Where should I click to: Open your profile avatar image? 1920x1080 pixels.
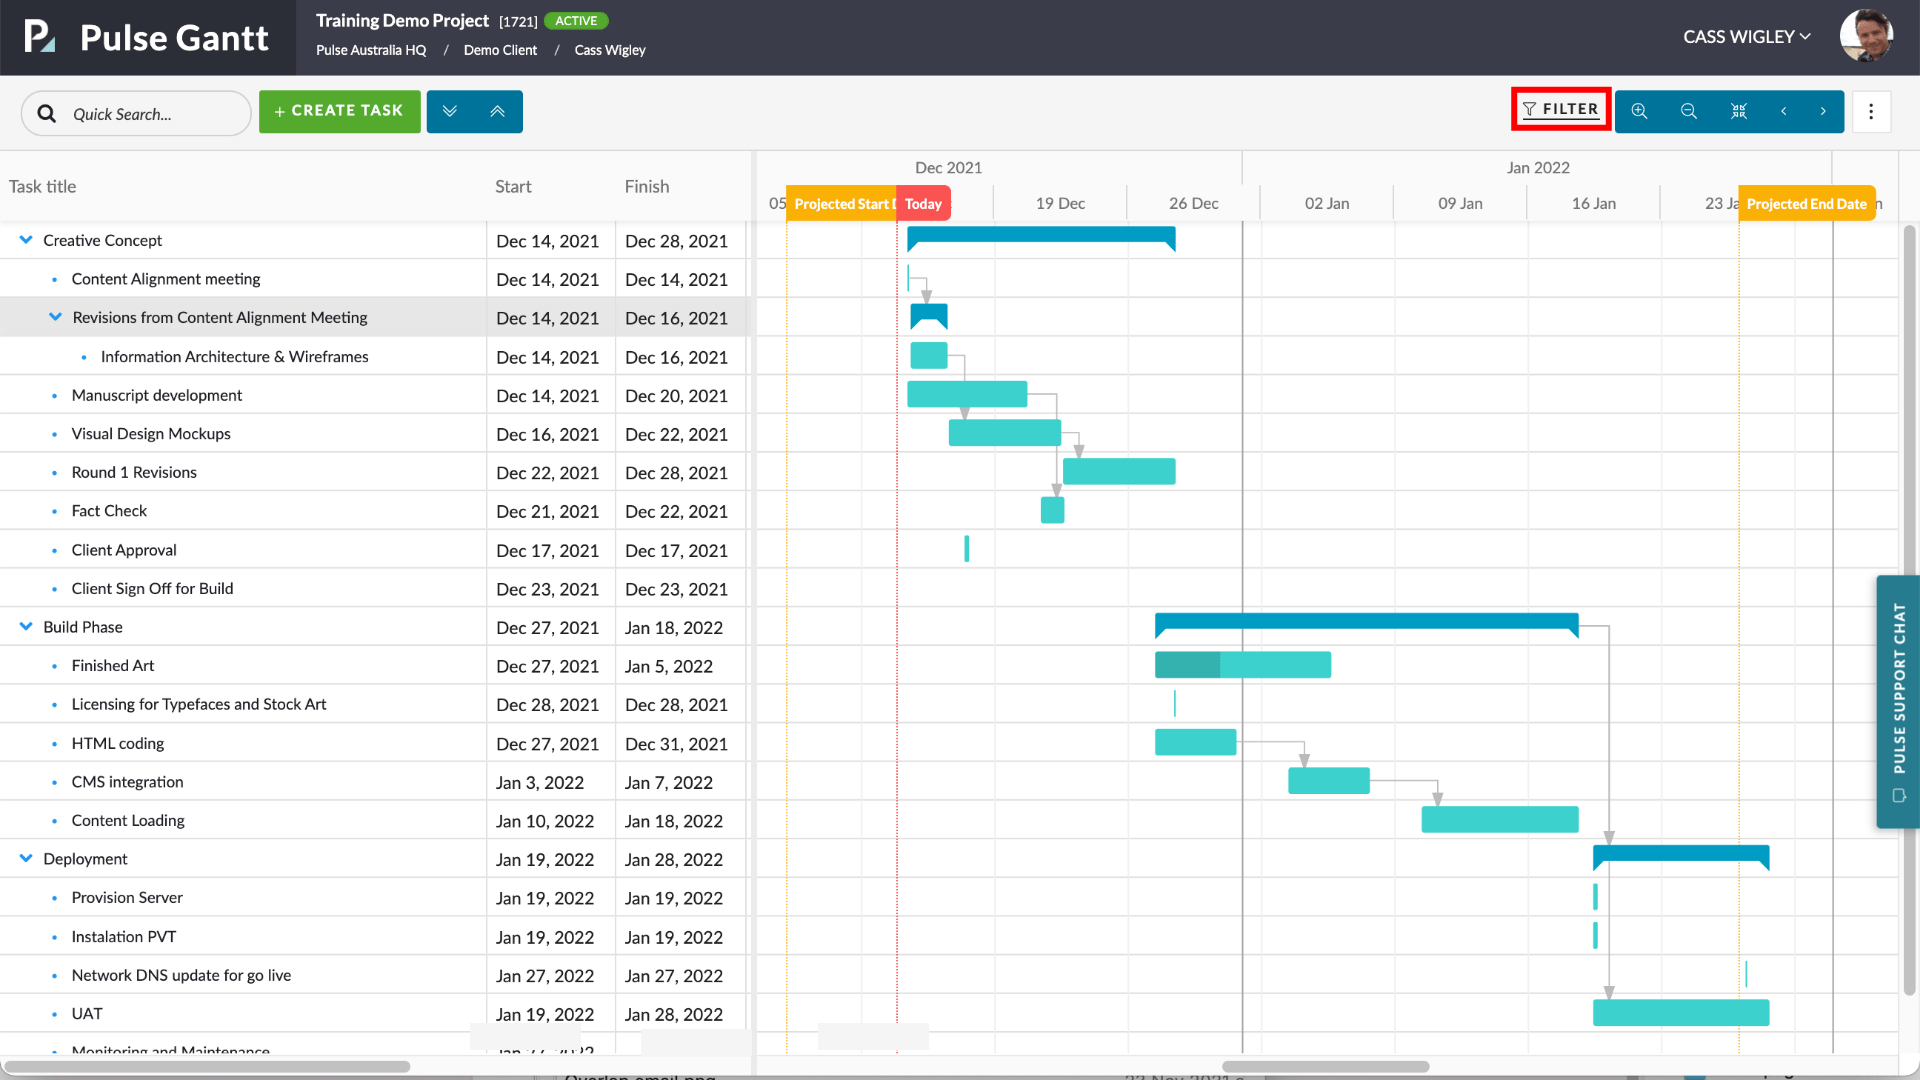point(1866,36)
